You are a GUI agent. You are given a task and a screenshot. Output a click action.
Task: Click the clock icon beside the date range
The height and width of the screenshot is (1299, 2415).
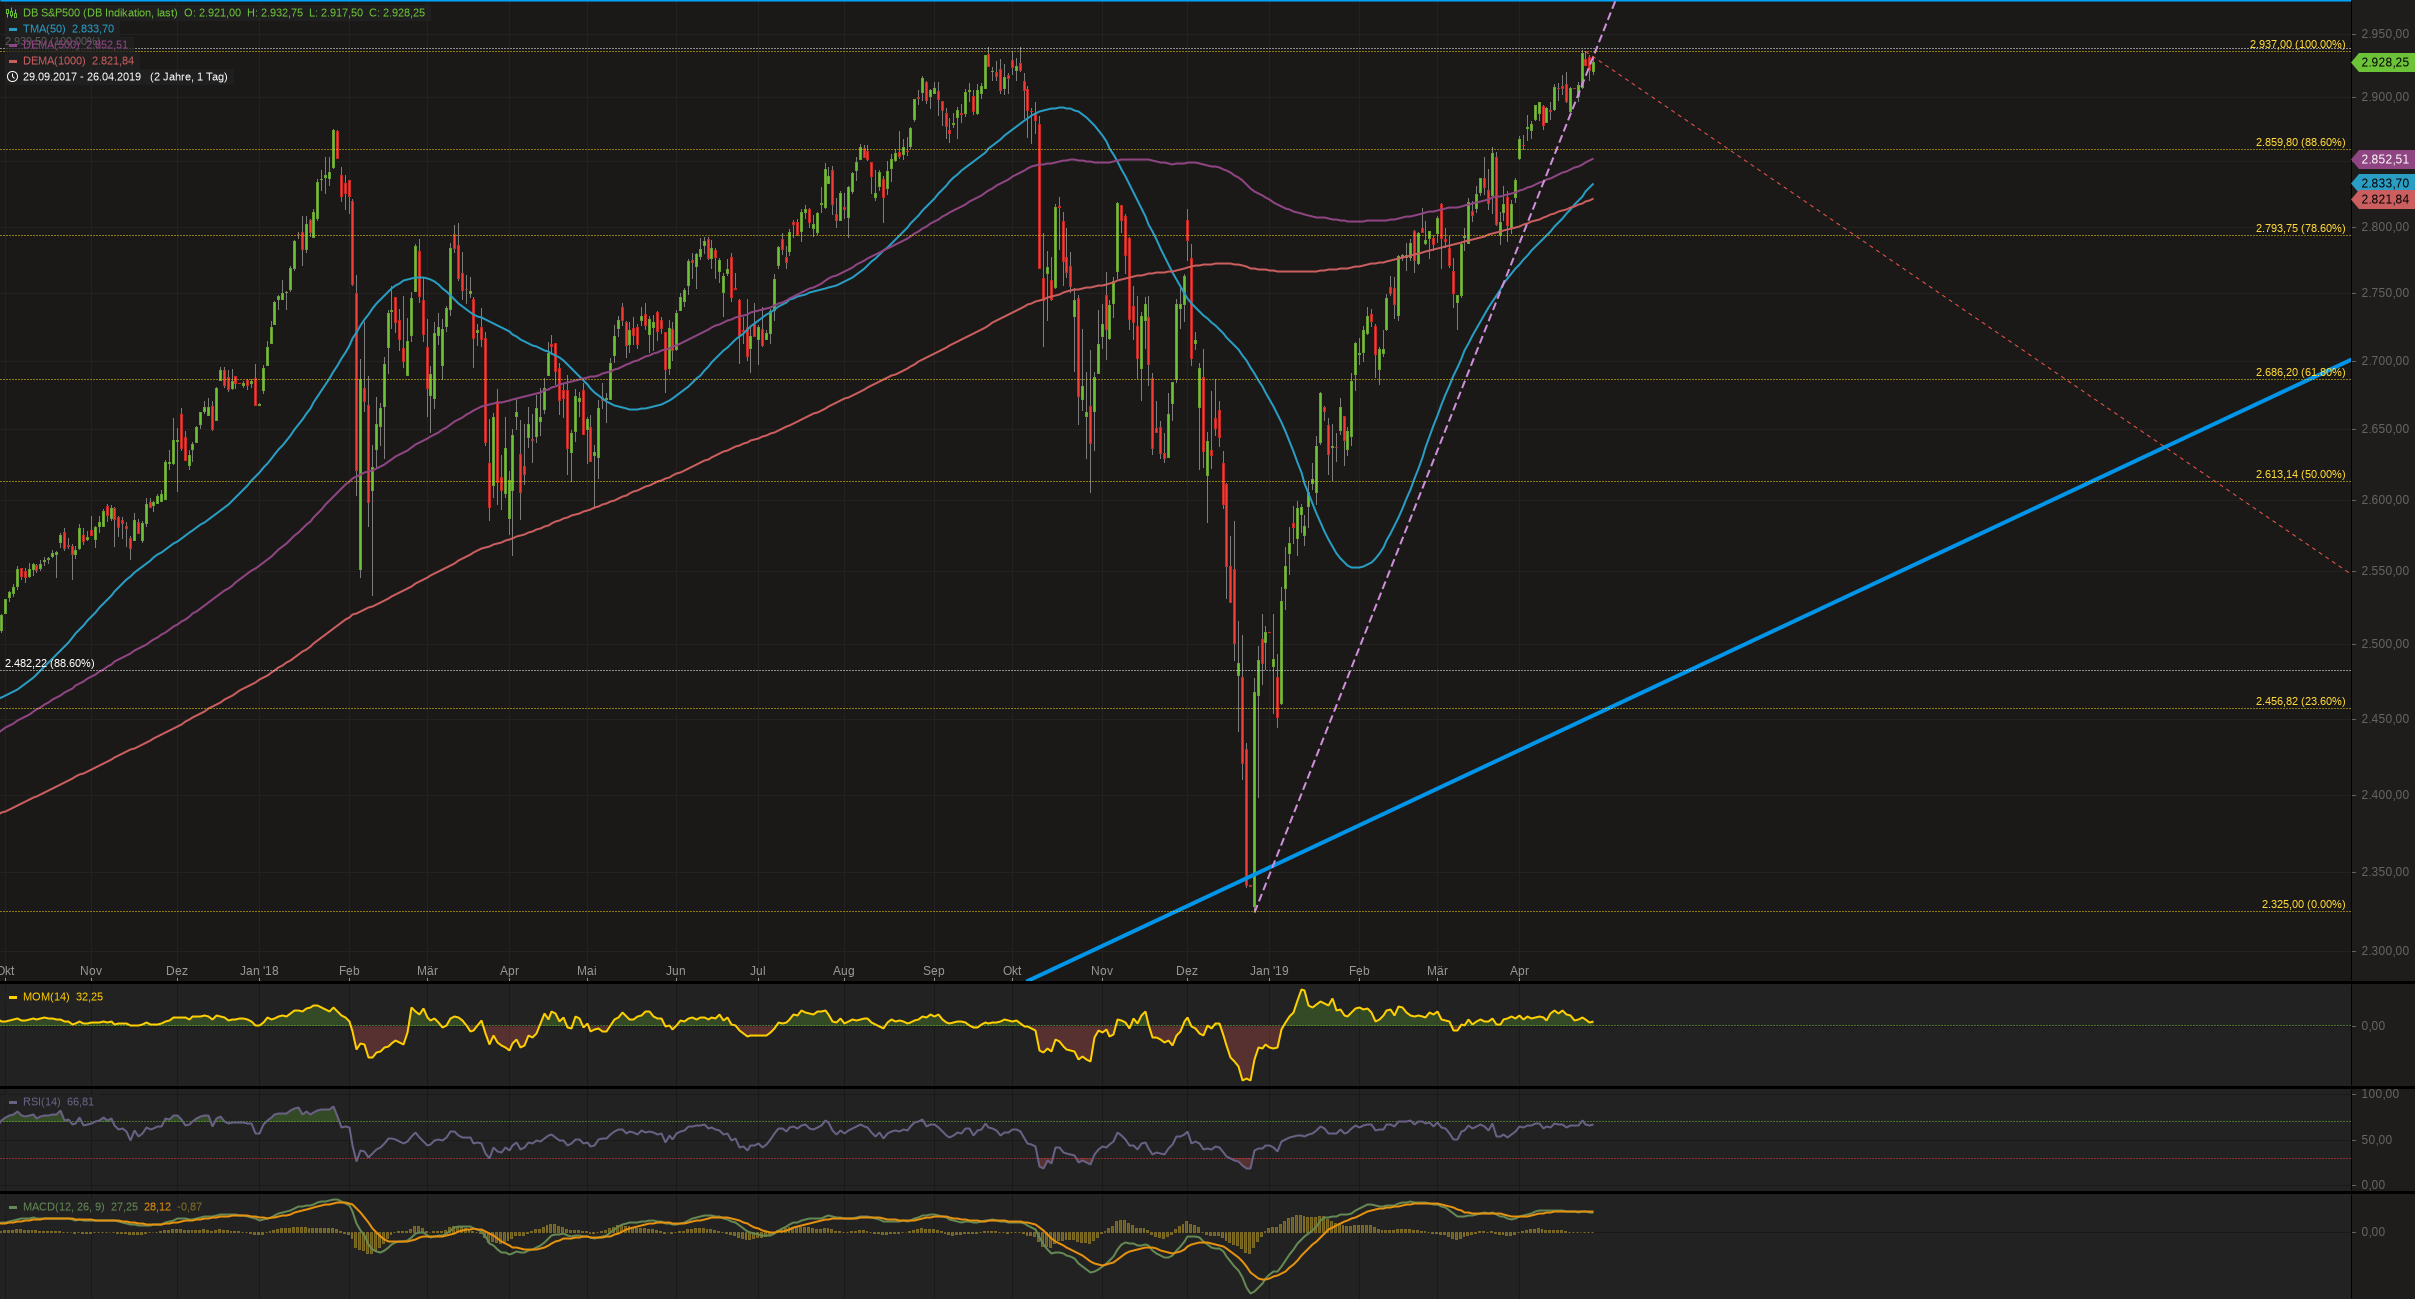[12, 77]
